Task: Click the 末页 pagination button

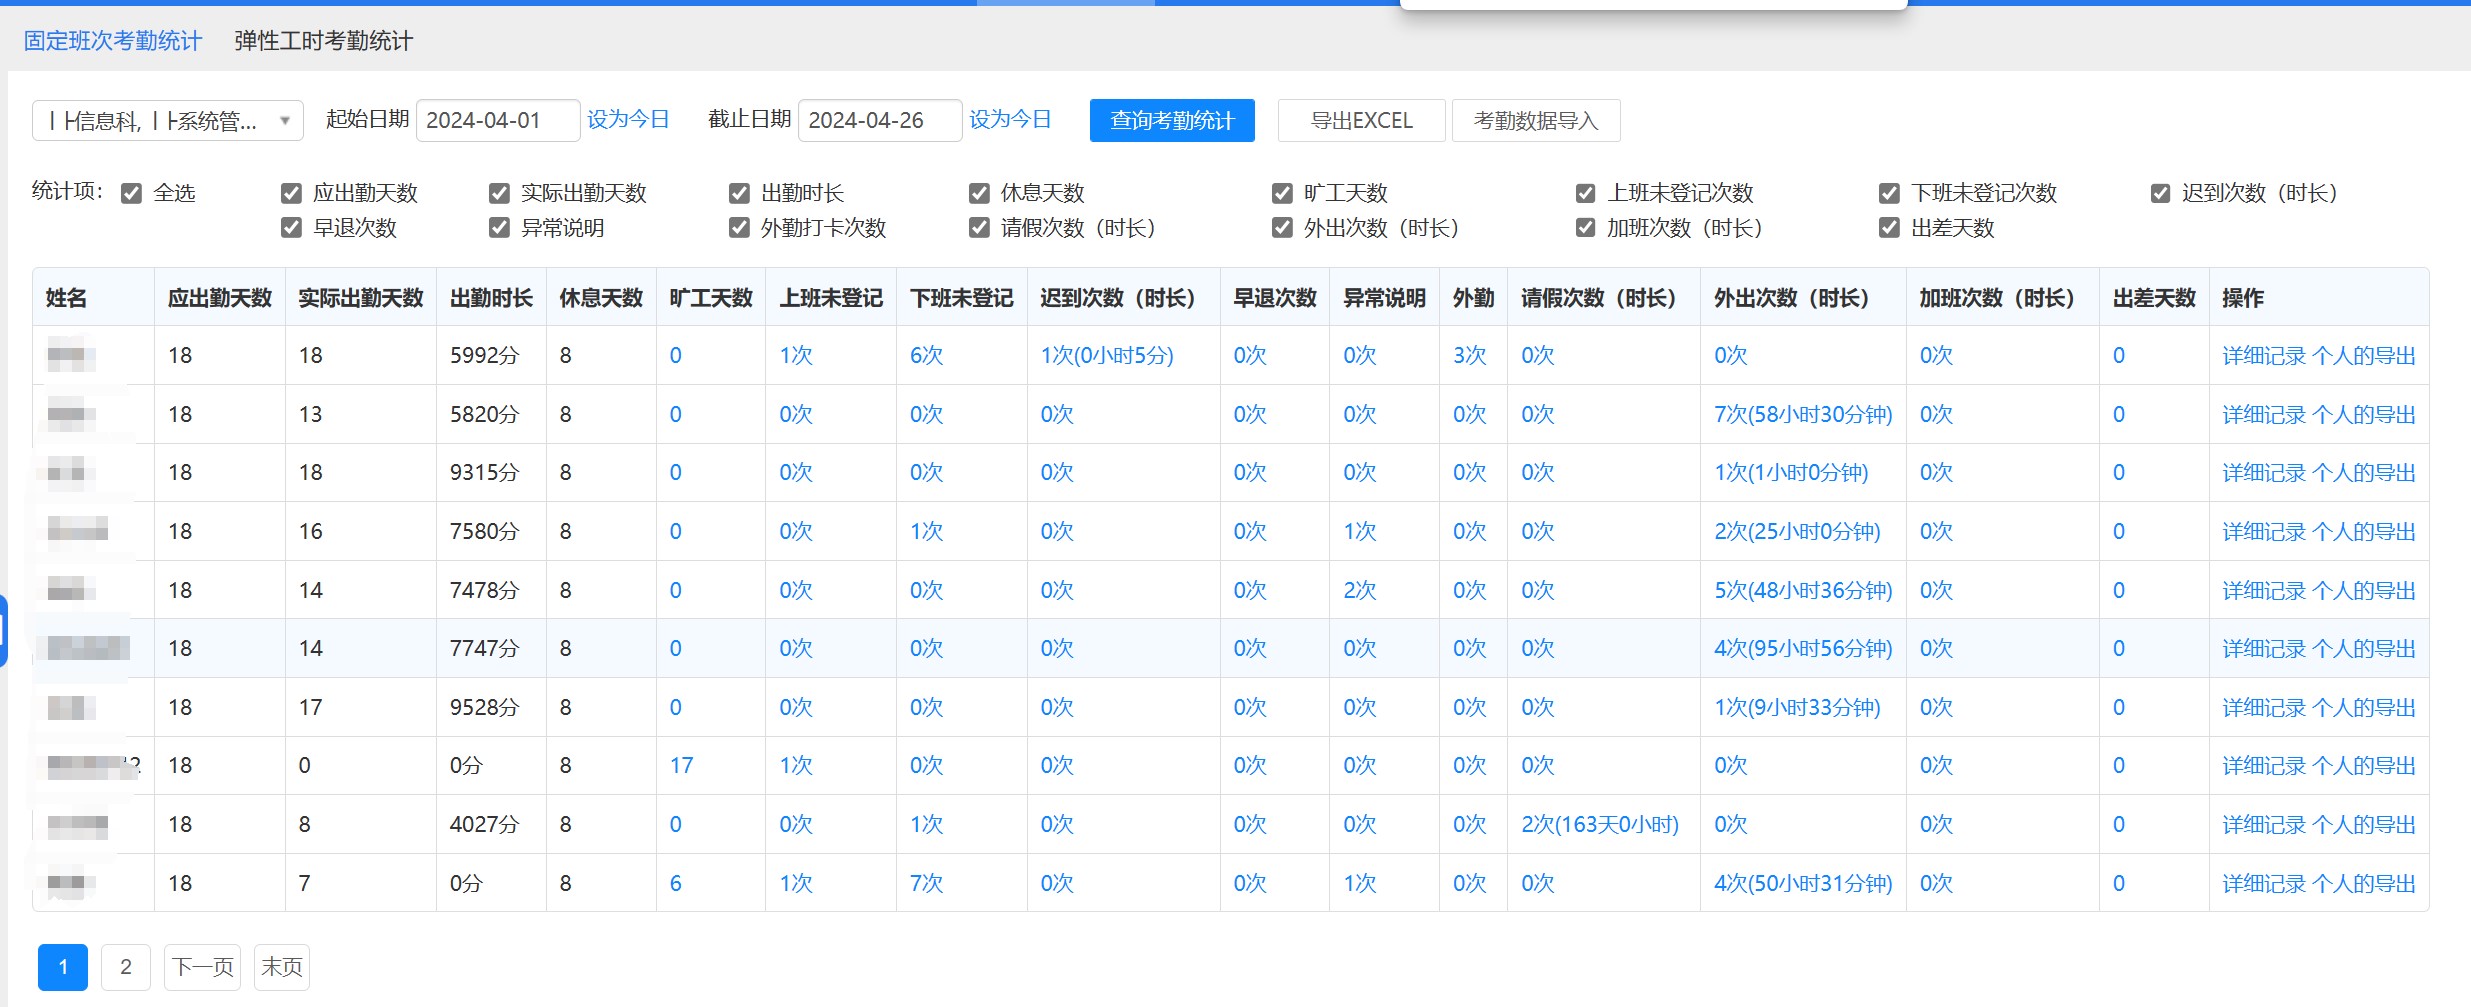Action: [282, 967]
